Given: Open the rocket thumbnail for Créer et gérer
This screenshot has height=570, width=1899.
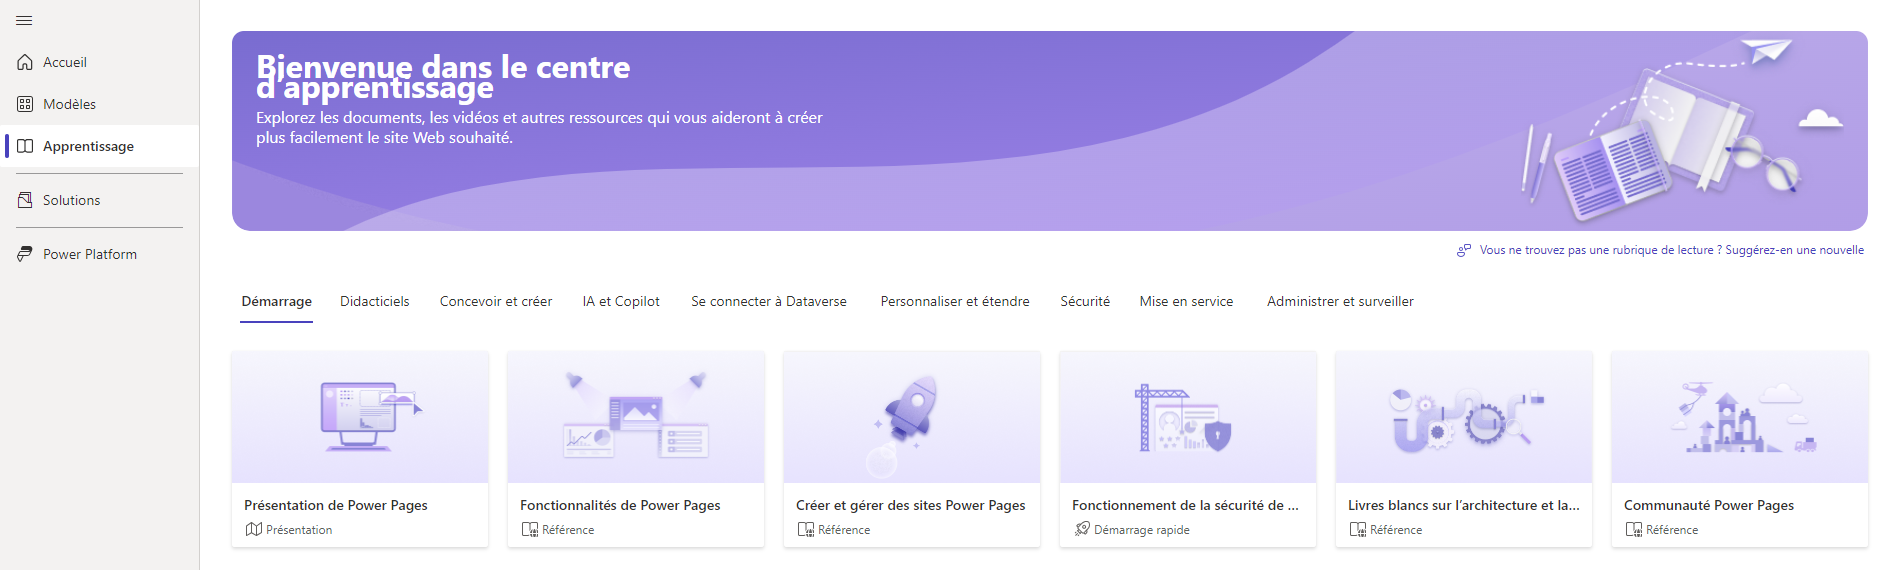Looking at the screenshot, I should [912, 417].
